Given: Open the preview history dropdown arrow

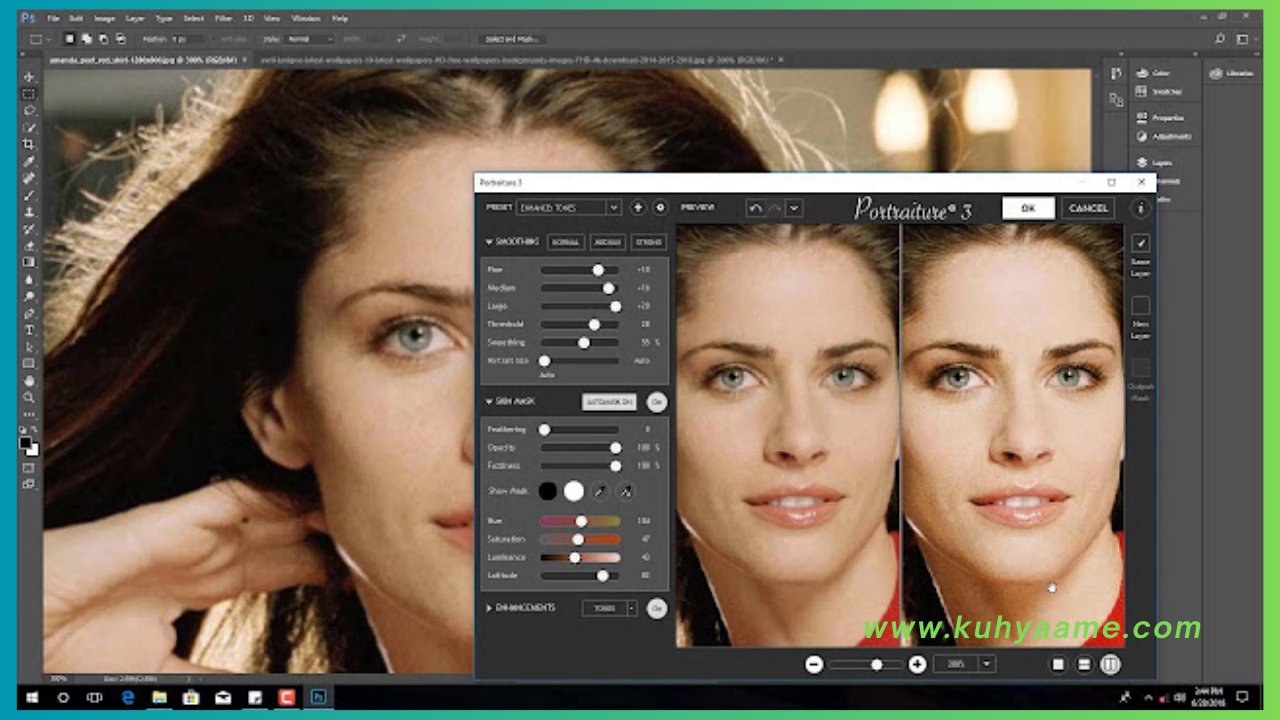Looking at the screenshot, I should (x=794, y=208).
